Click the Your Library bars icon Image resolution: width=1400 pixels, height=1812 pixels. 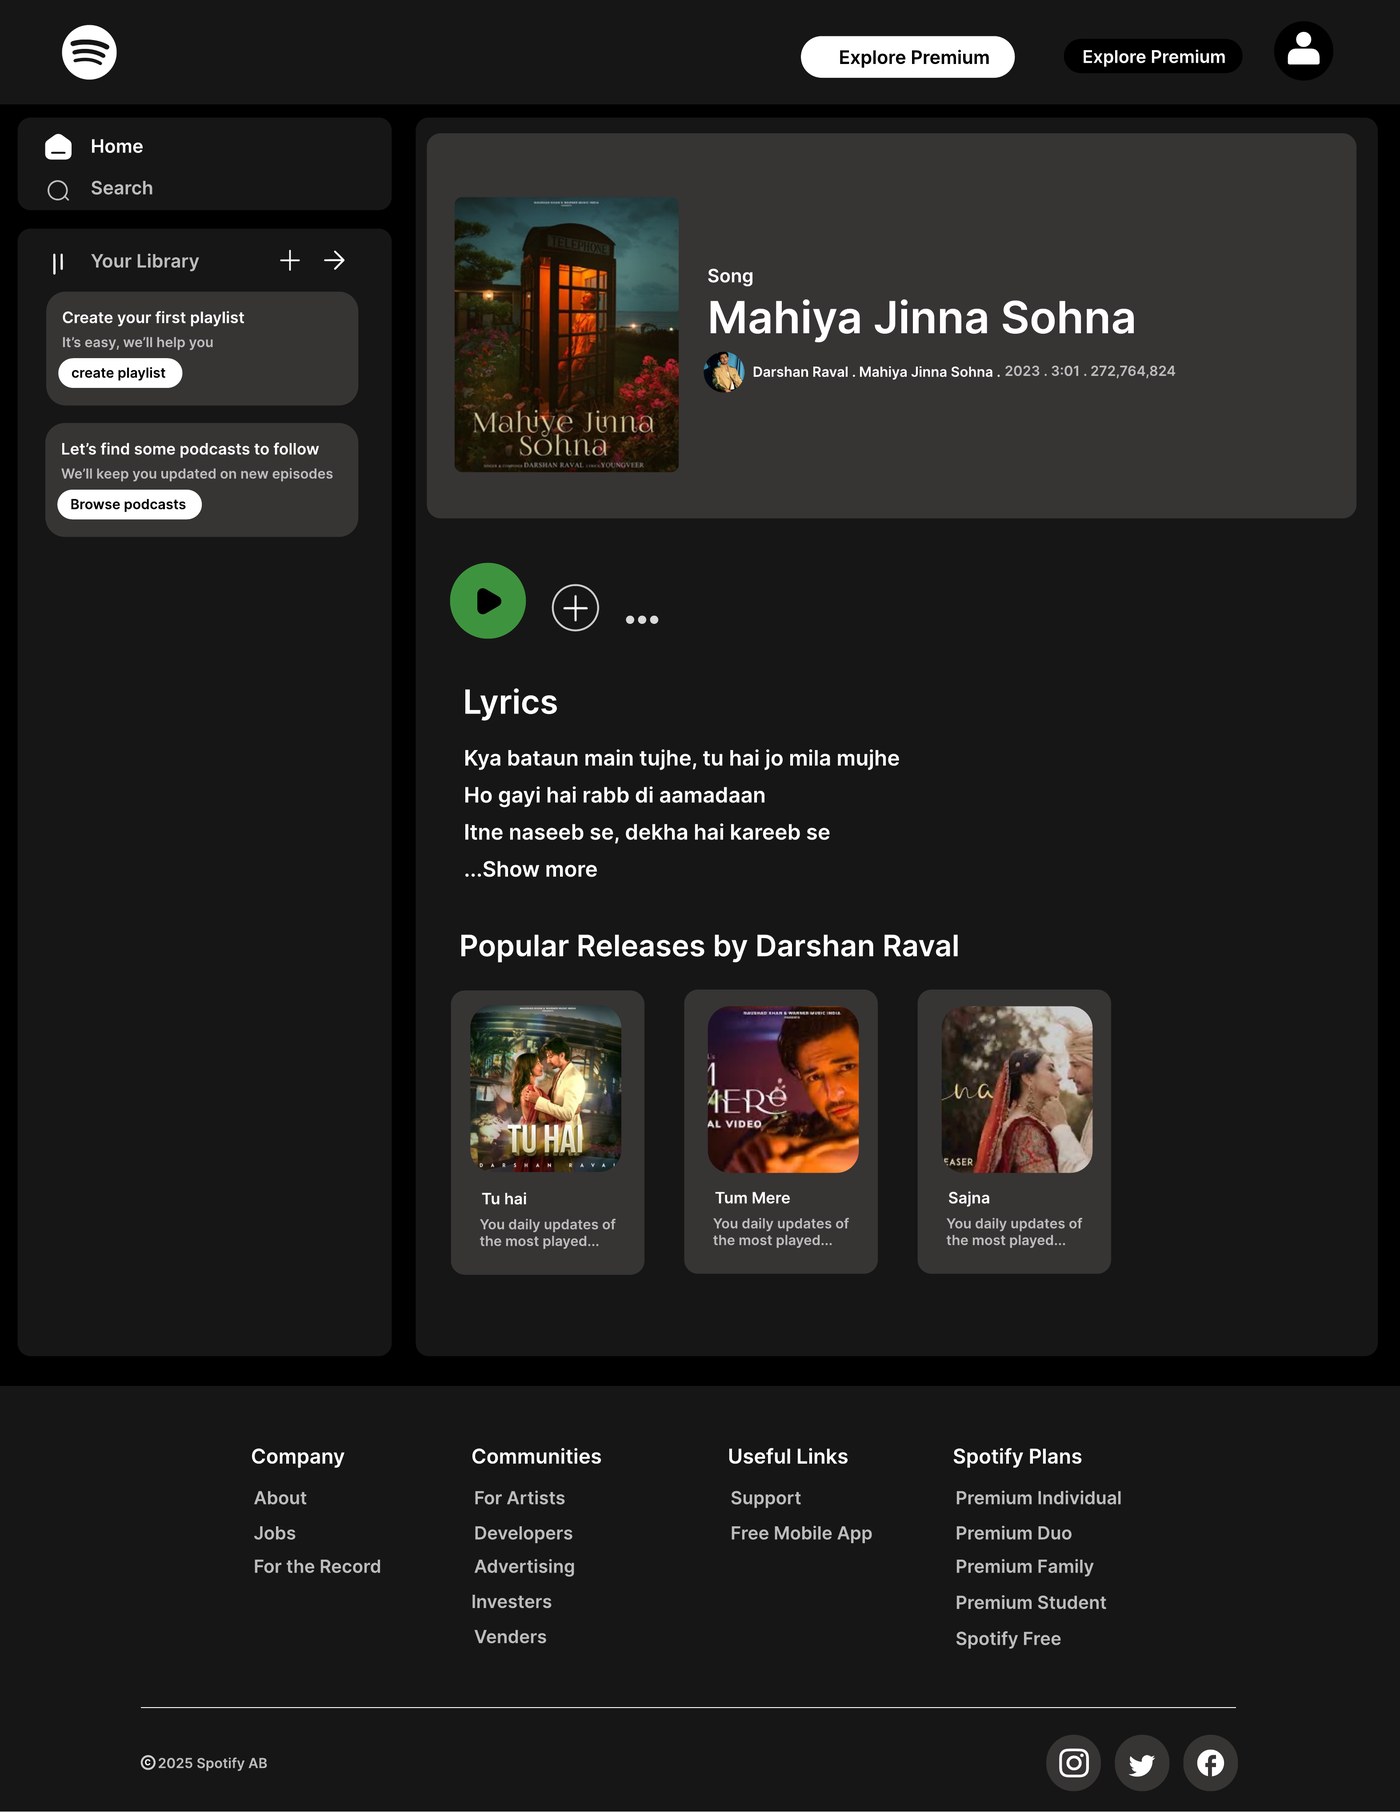coord(58,262)
